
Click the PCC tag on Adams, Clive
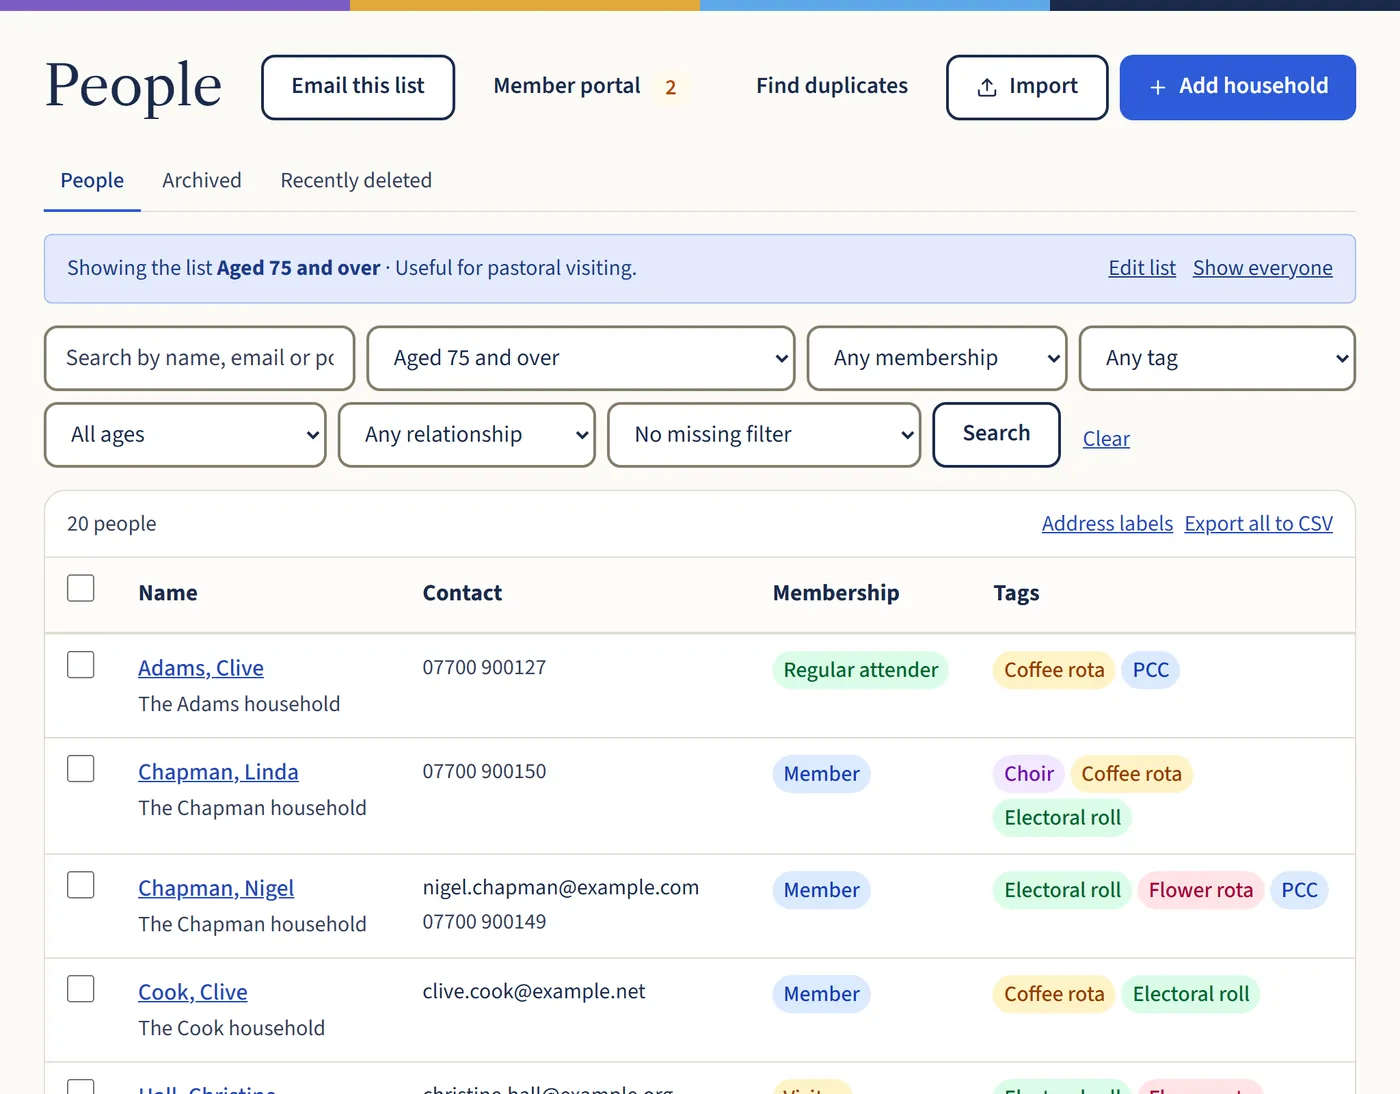tap(1151, 670)
